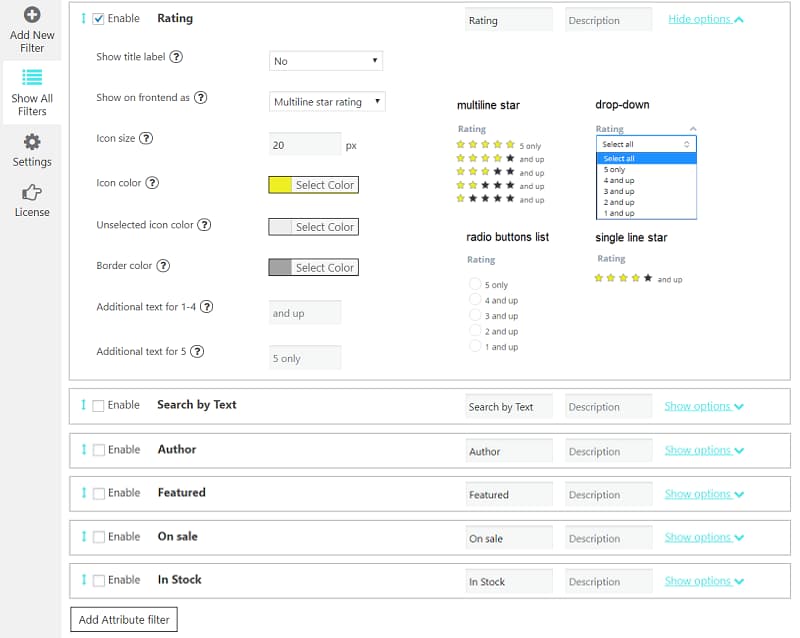800x638 pixels.
Task: Click the Icon size input field
Action: tap(305, 144)
